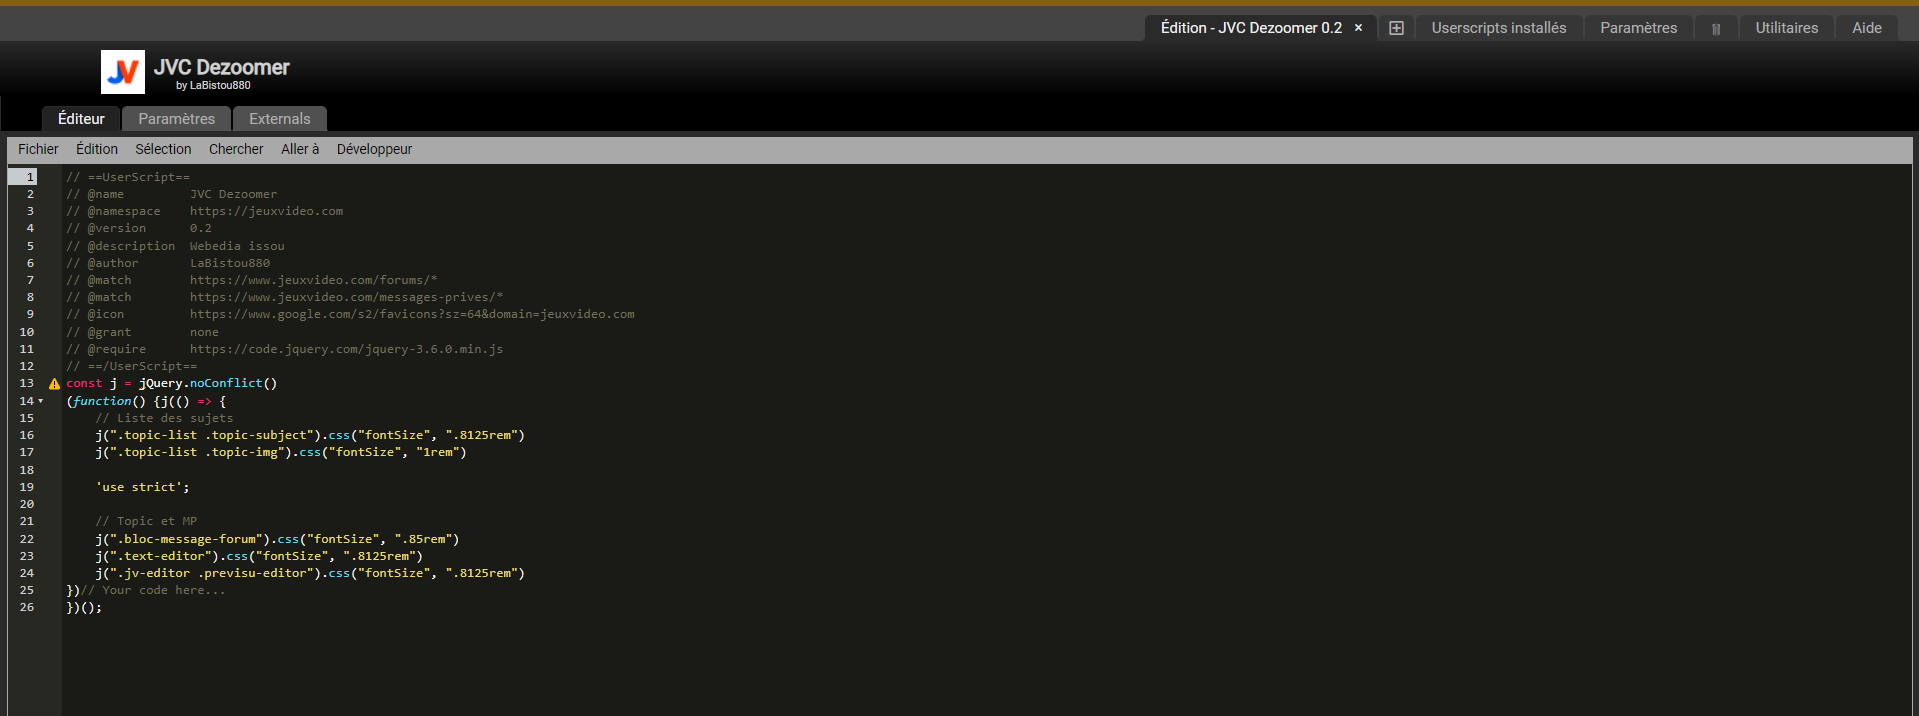Click line number 1 in gutter
The image size is (1919, 716).
[30, 177]
